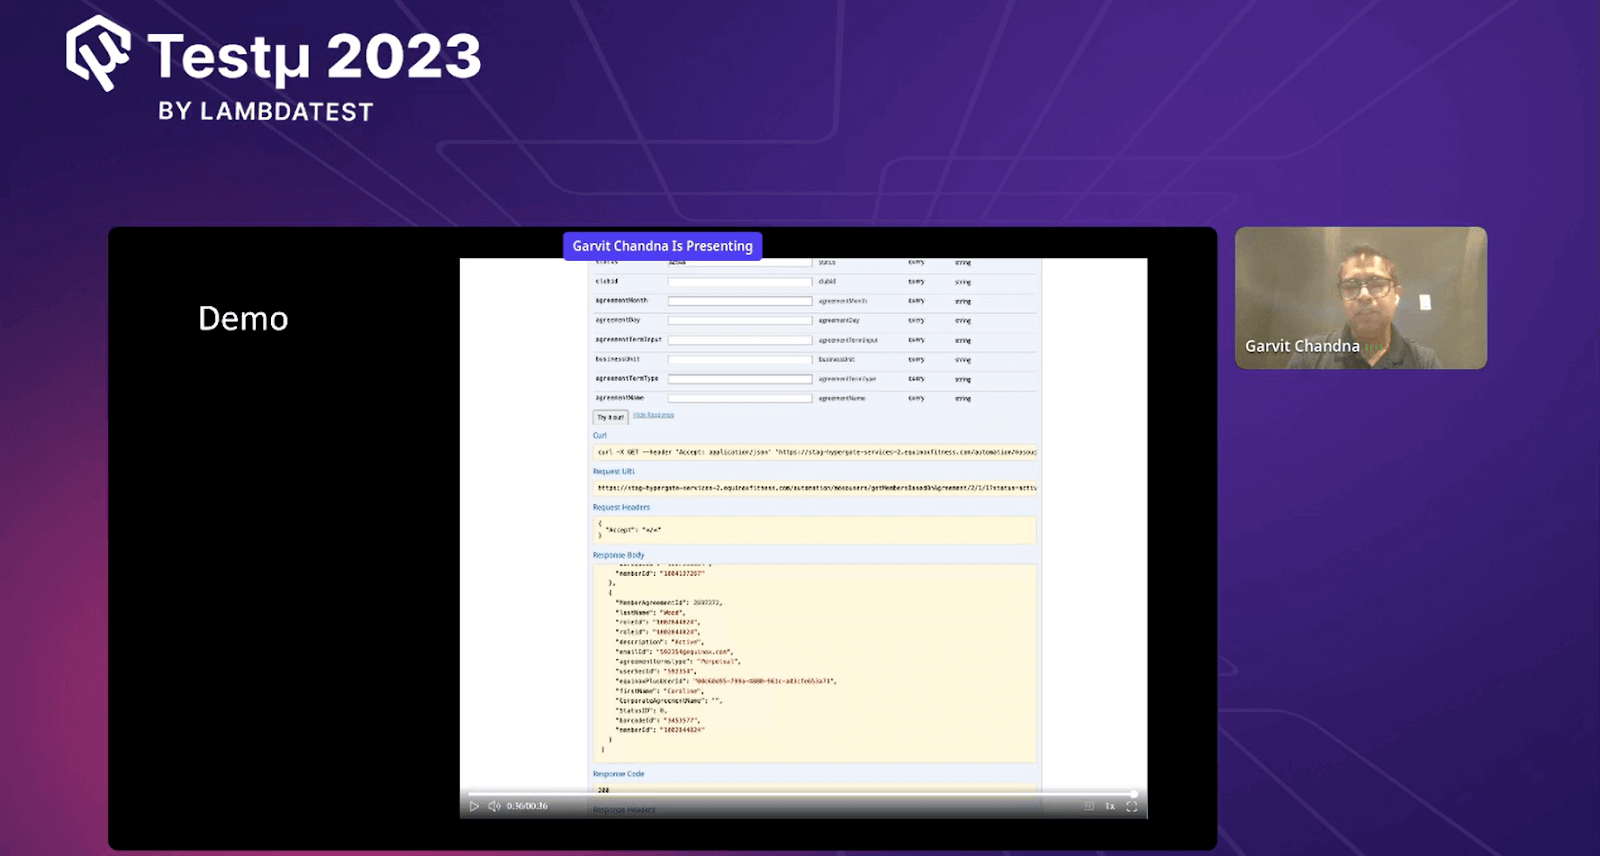Open the captions option on the video player
Image resolution: width=1600 pixels, height=856 pixels.
(1089, 806)
